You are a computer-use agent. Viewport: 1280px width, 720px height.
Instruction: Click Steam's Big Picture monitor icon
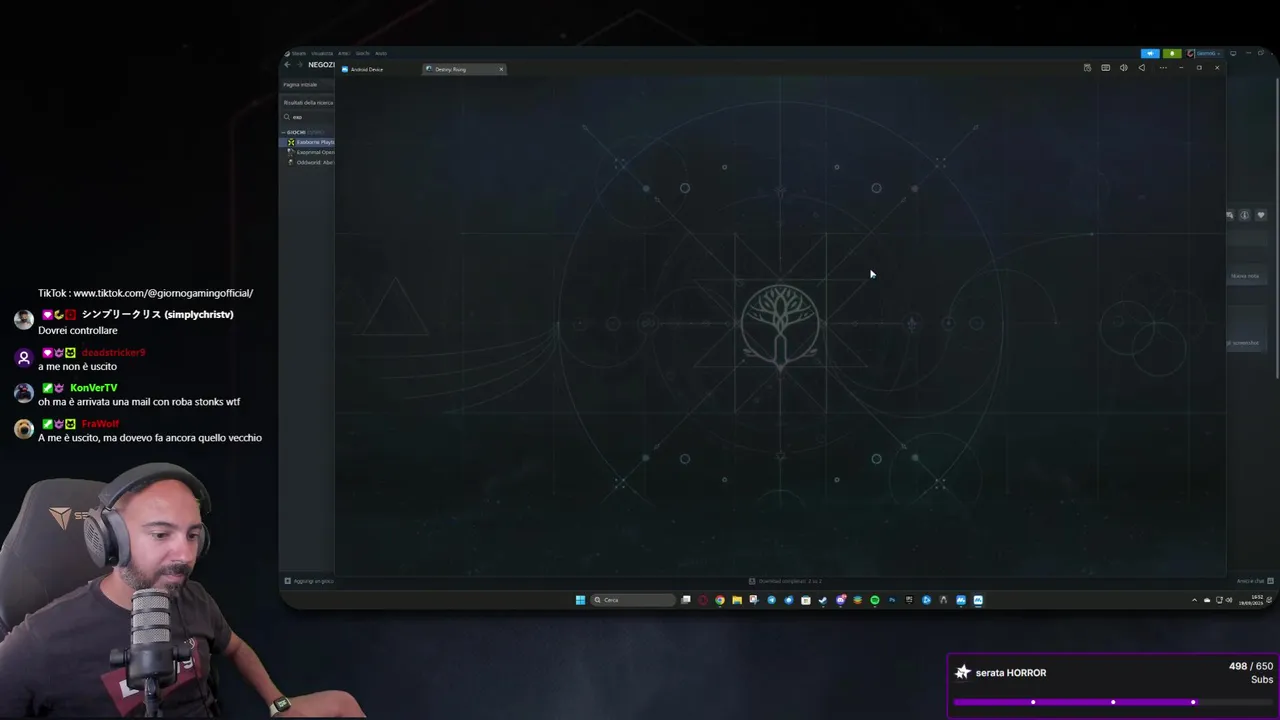pos(1233,53)
